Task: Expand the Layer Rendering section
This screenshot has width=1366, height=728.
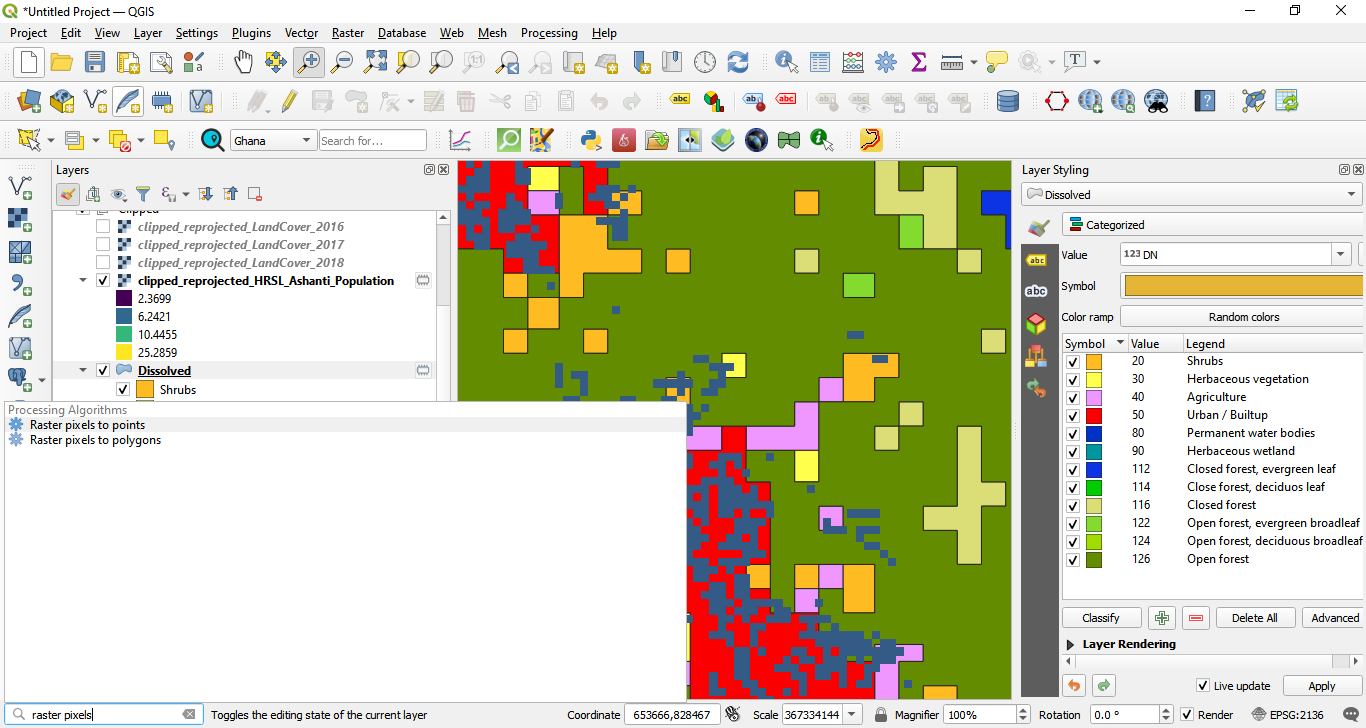Action: click(1071, 645)
